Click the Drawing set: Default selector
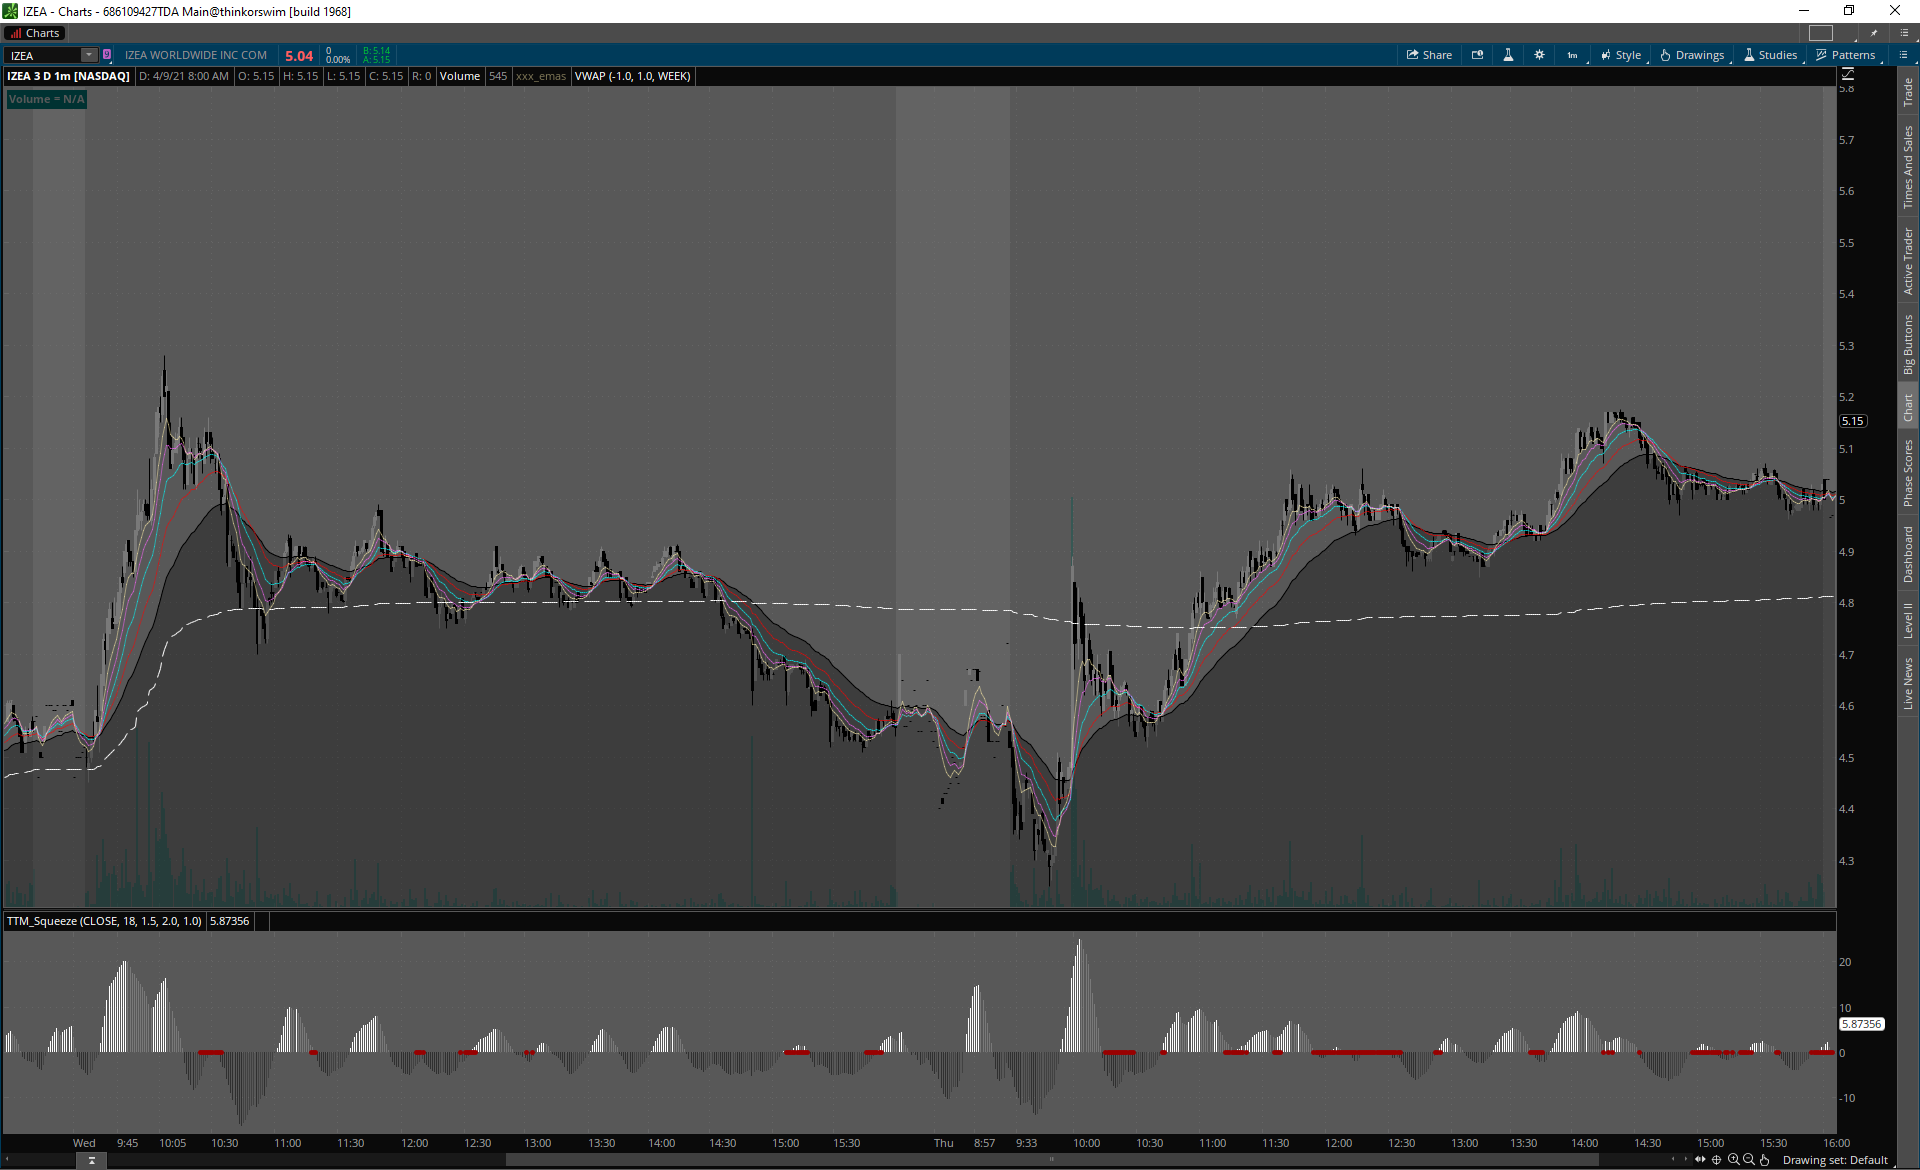Screen dimensions: 1920x1170 [x=1834, y=1160]
